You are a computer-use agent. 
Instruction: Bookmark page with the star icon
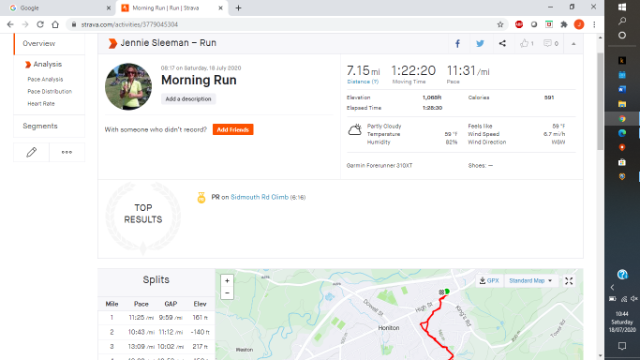click(500, 24)
